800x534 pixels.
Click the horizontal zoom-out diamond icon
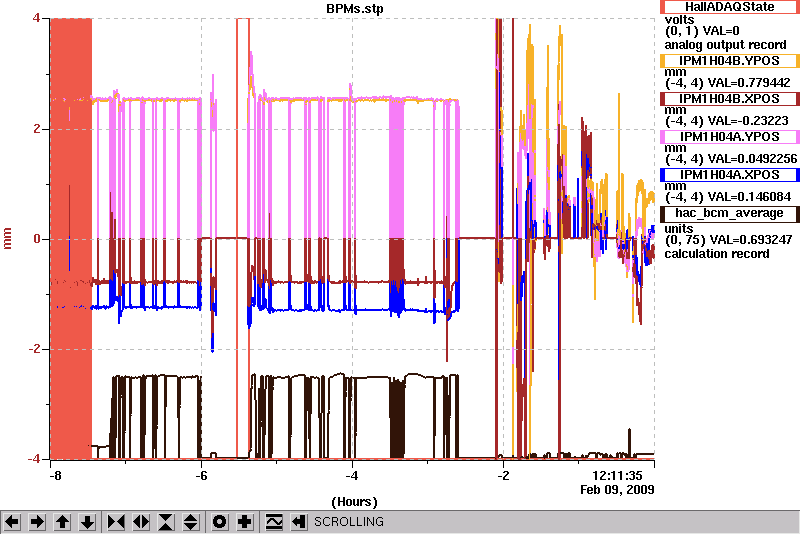click(x=141, y=522)
